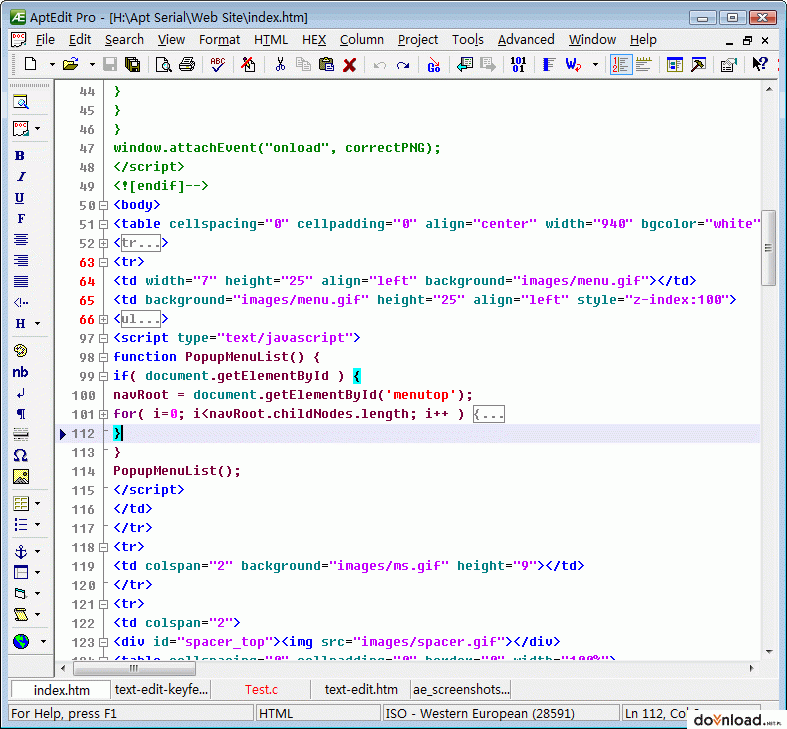Open sidebar preview magnifier window icon

point(21,102)
